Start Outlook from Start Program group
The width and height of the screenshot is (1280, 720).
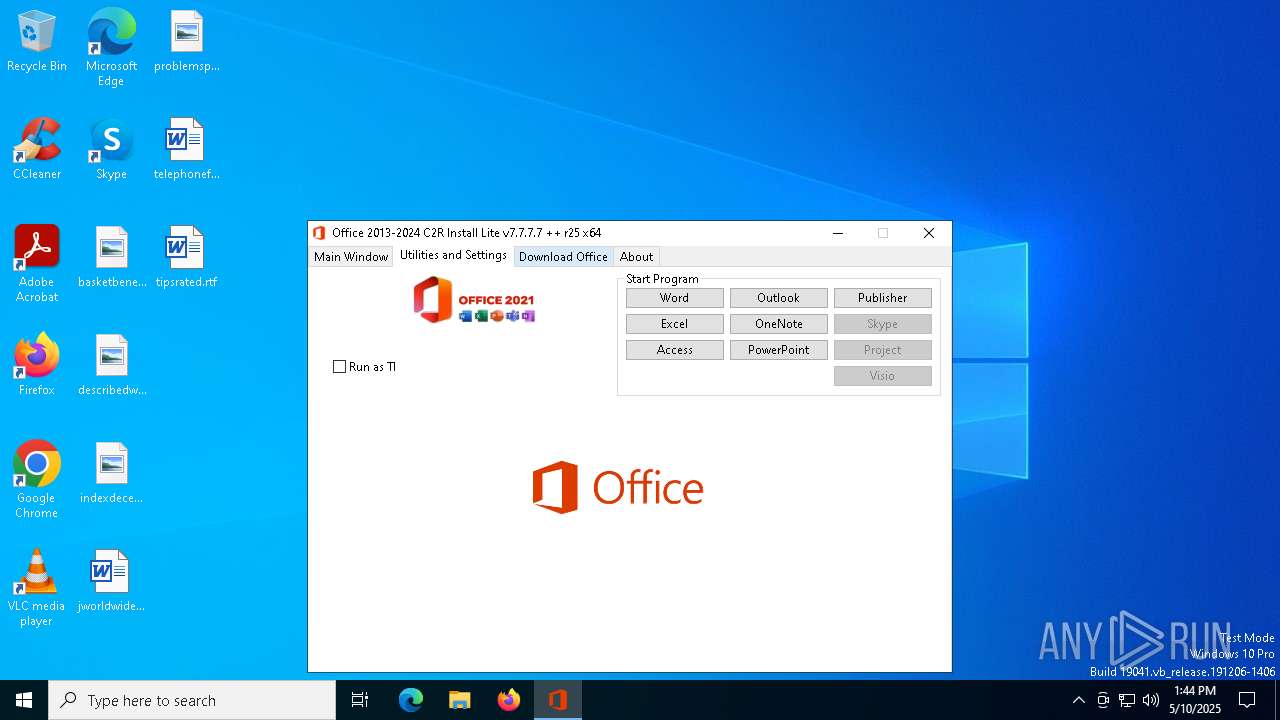(779, 298)
